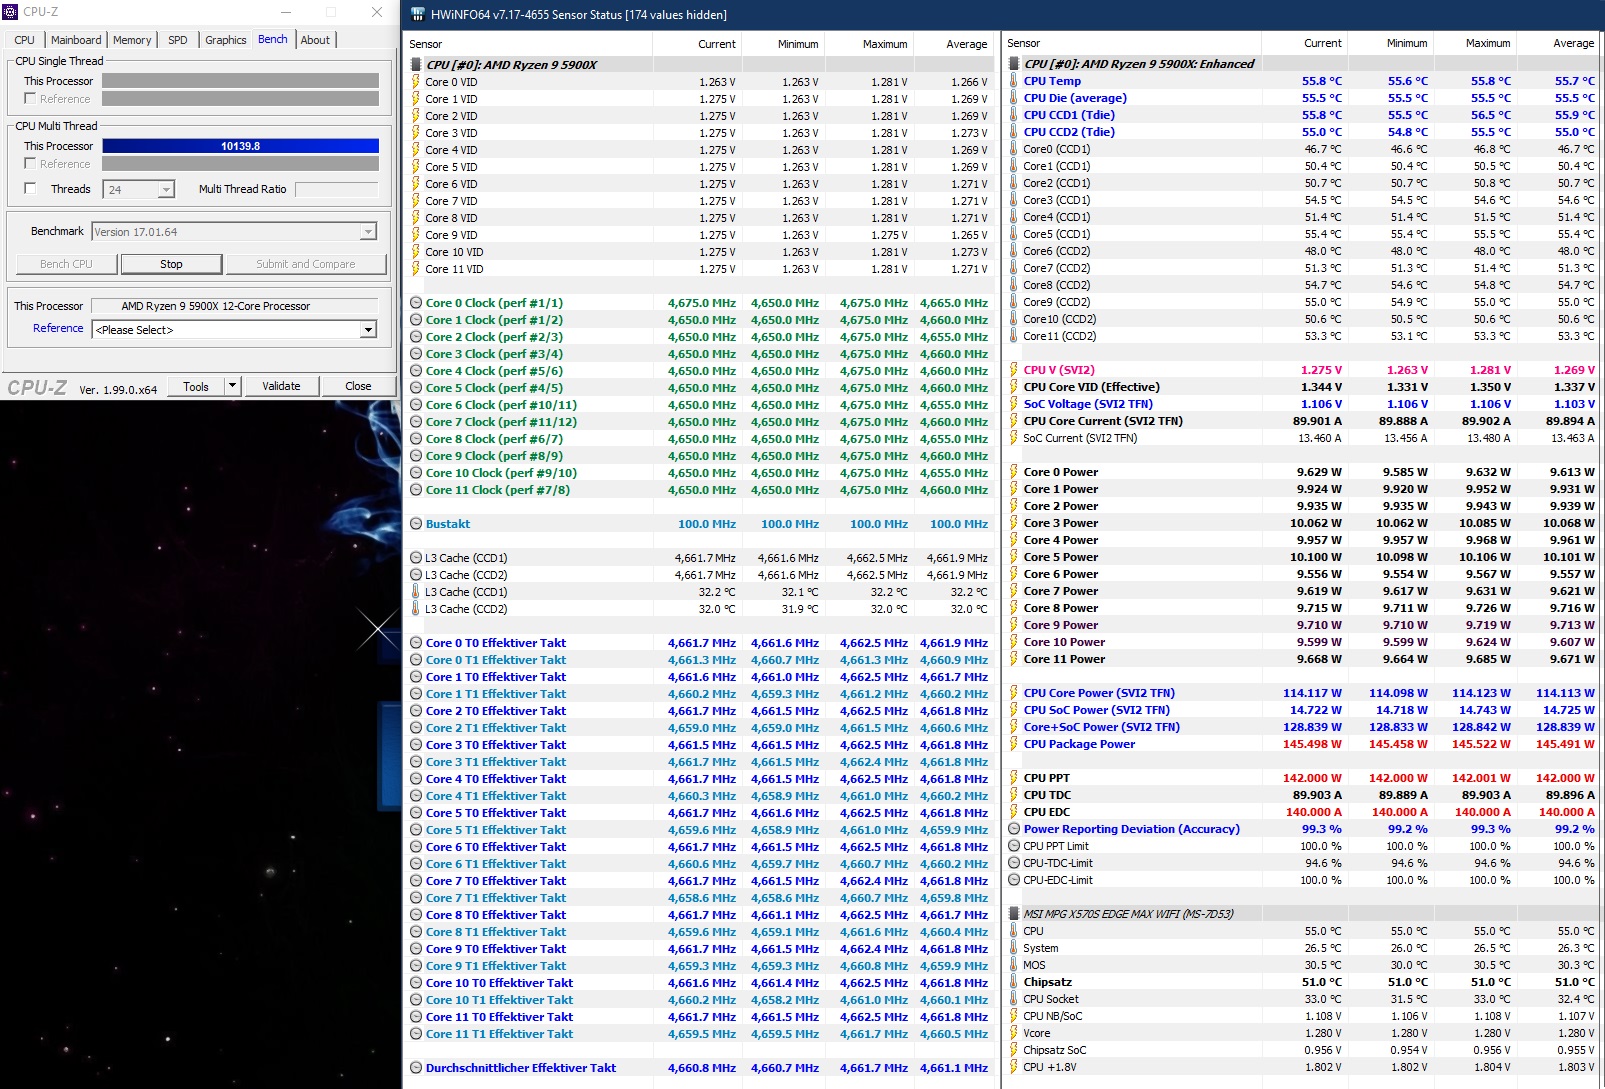Open the Threads count dropdown
1605x1089 pixels.
(166, 189)
